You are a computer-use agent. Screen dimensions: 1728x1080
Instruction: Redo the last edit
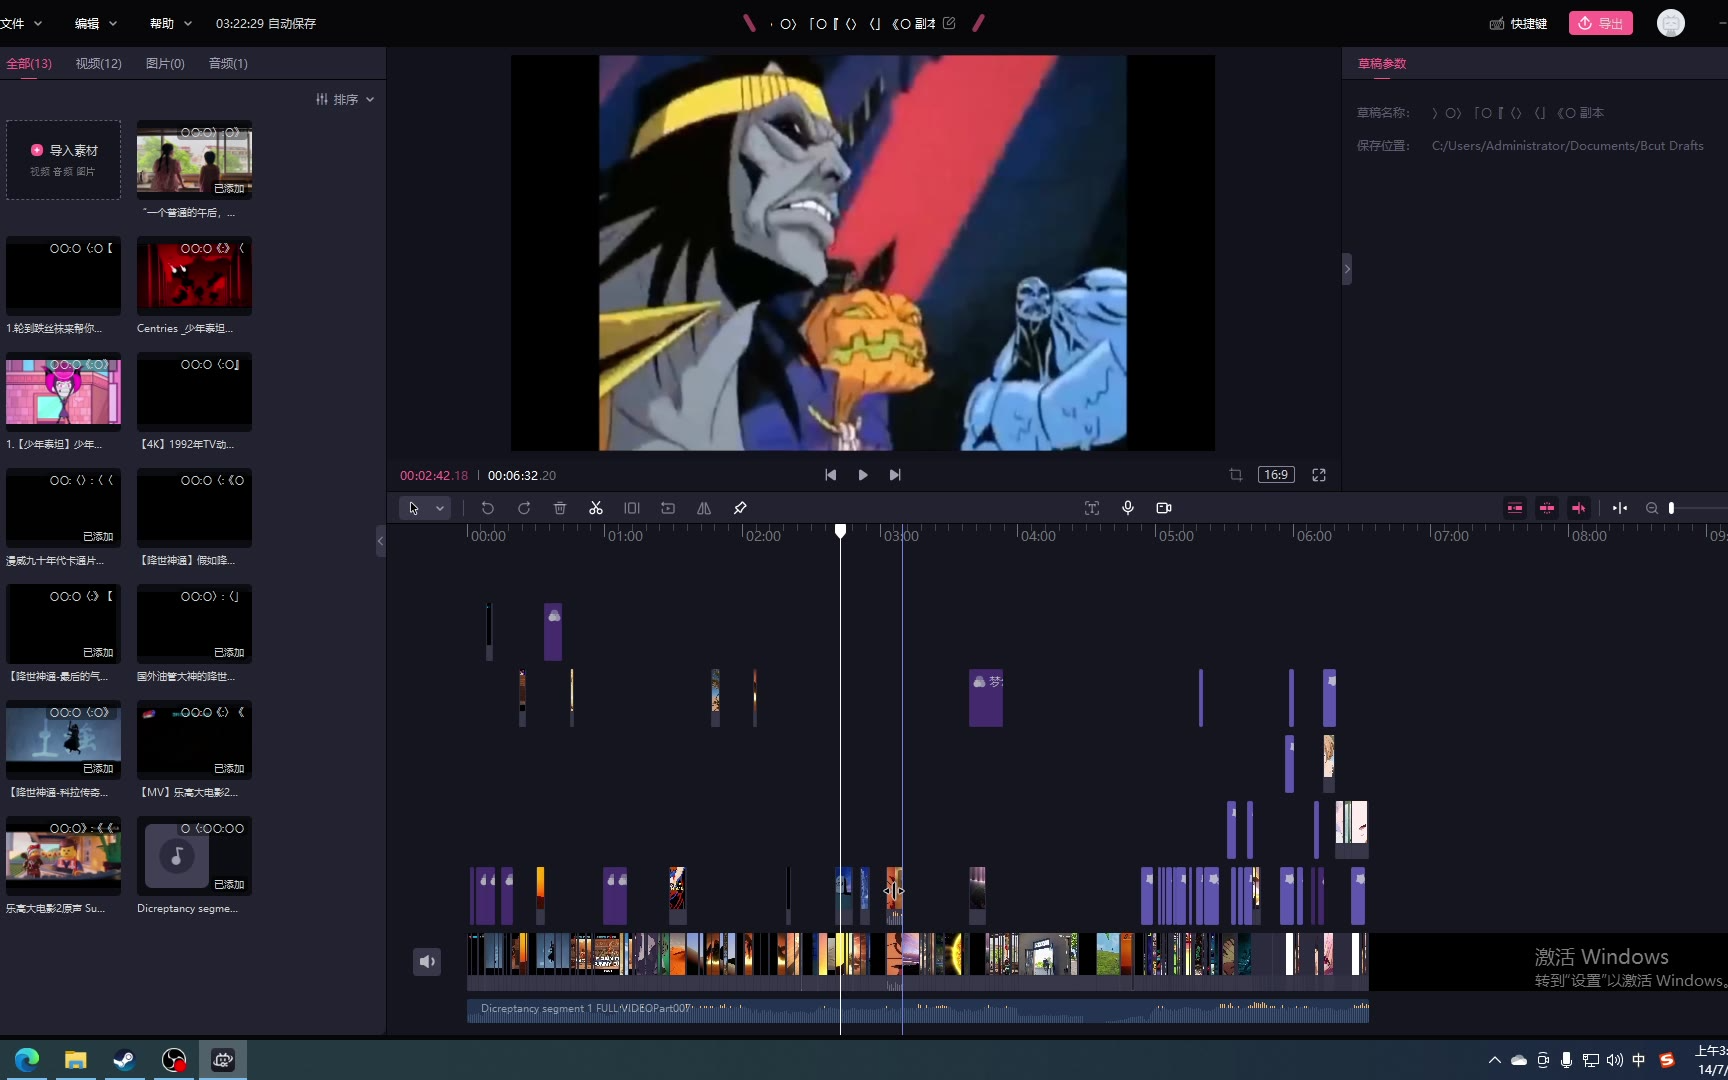pyautogui.click(x=524, y=508)
